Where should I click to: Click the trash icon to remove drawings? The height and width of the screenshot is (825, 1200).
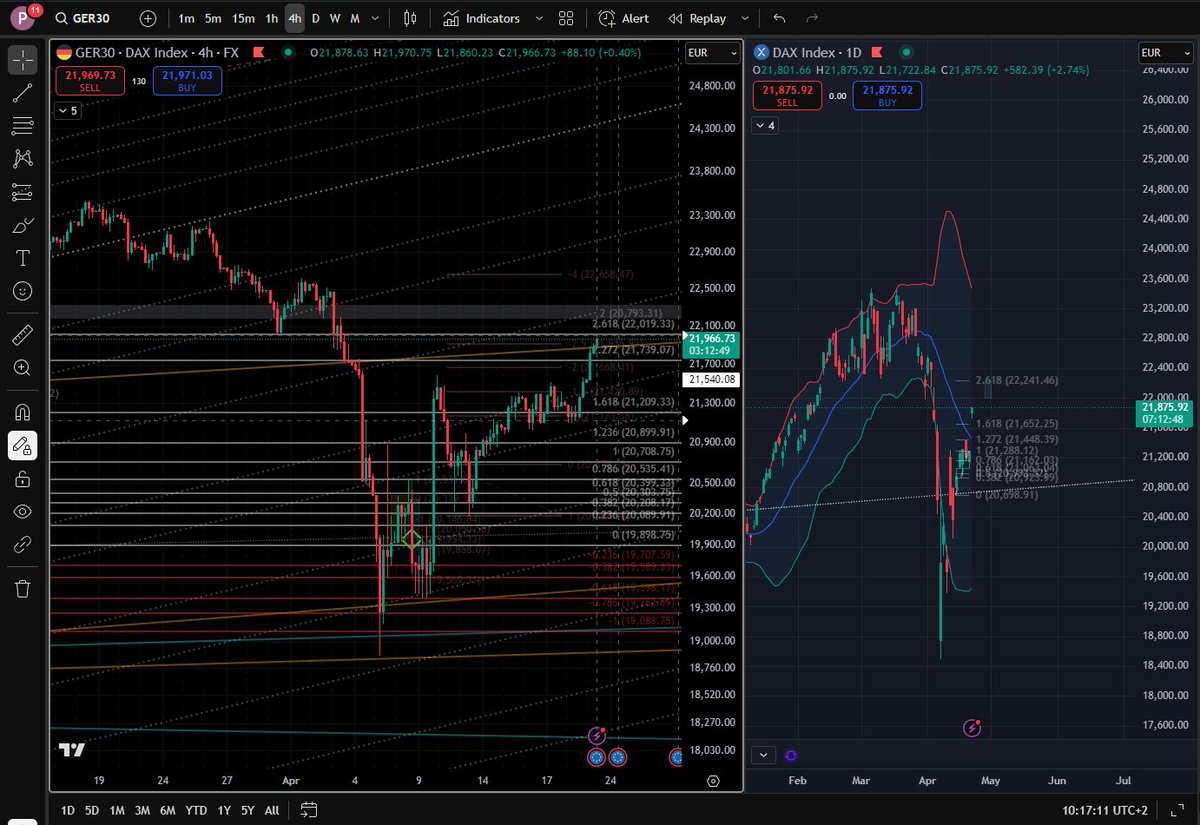21,589
